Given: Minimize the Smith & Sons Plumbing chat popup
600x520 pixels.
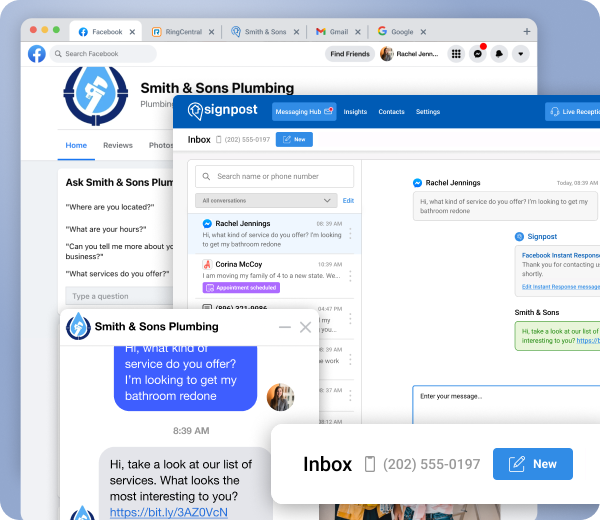Looking at the screenshot, I should pos(285,327).
